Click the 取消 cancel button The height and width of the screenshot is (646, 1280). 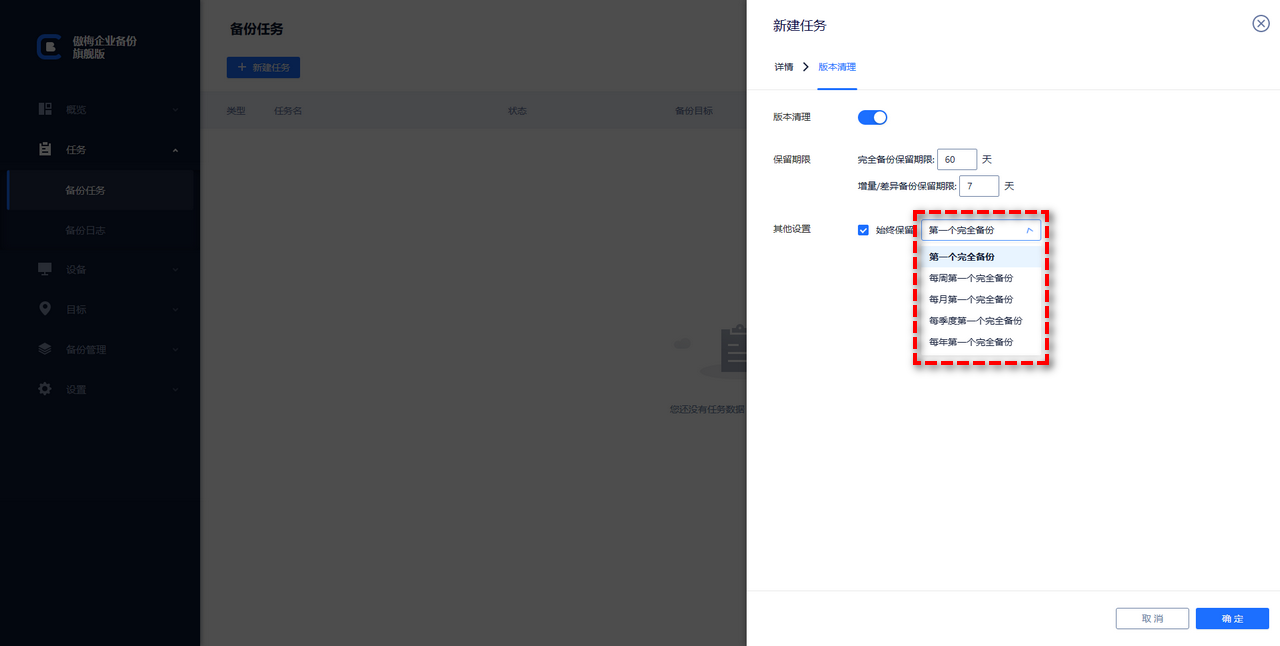(1152, 619)
